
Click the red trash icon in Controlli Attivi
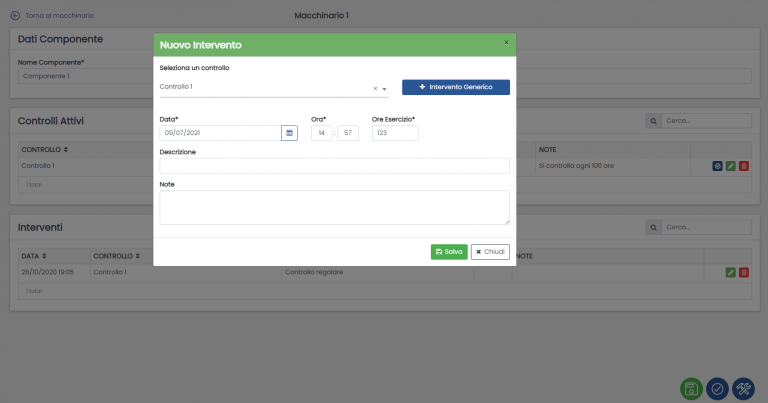pos(743,165)
